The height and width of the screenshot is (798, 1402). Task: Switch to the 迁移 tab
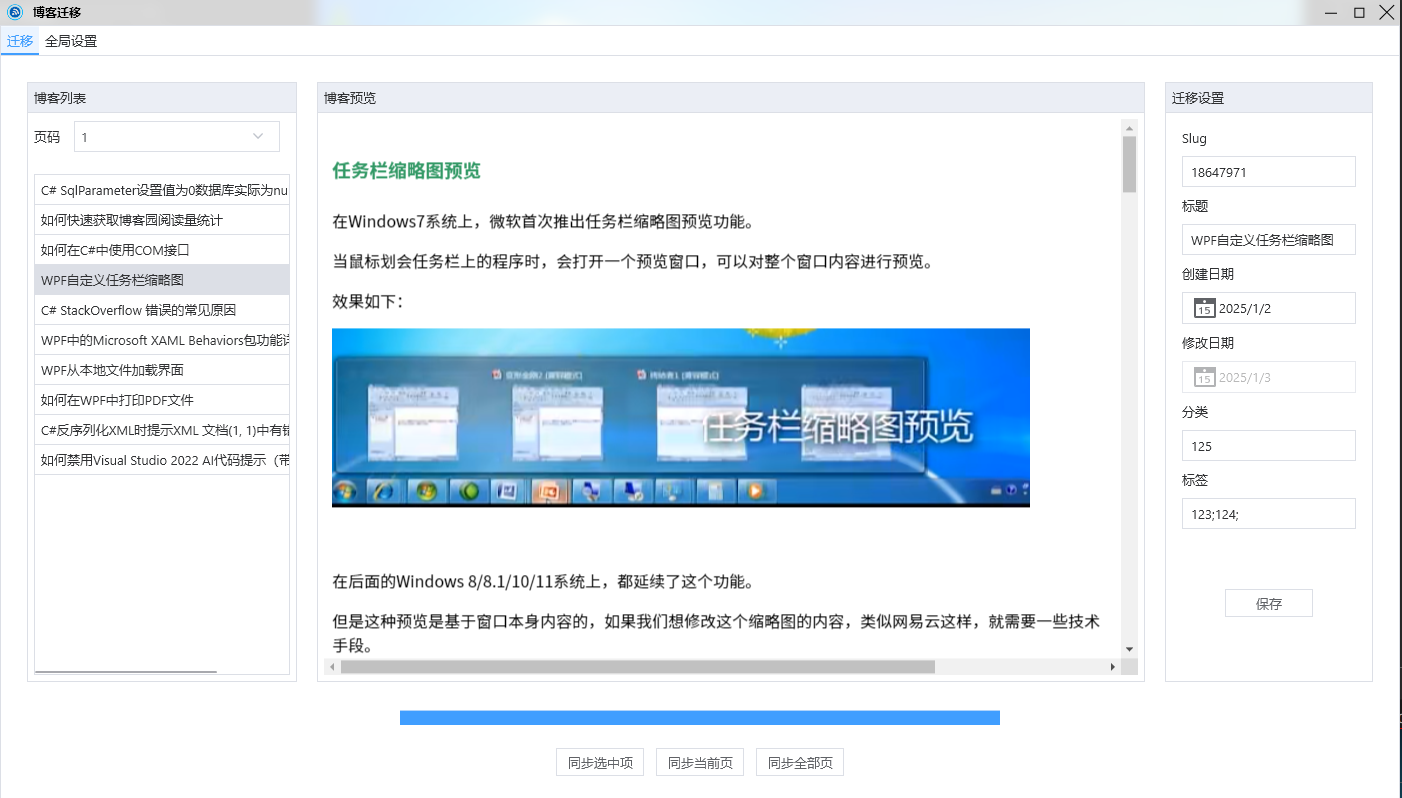[x=20, y=41]
